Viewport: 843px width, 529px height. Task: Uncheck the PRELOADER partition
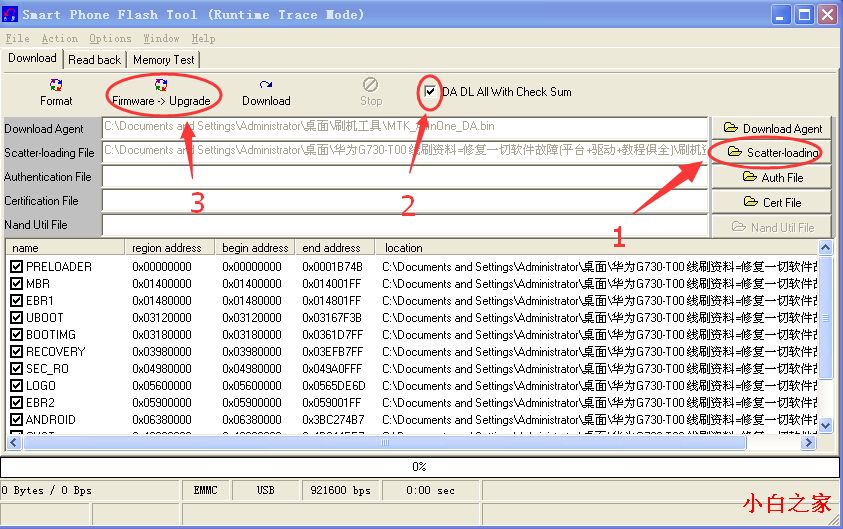pyautogui.click(x=17, y=267)
